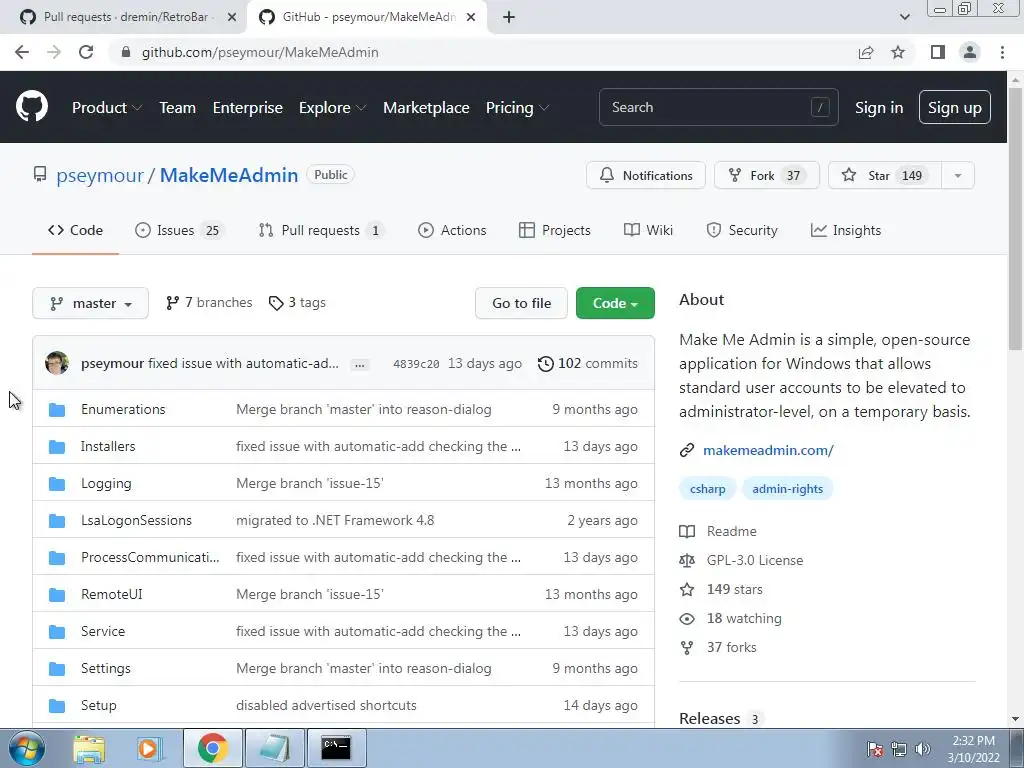Expand the green Code dropdown button

click(615, 303)
